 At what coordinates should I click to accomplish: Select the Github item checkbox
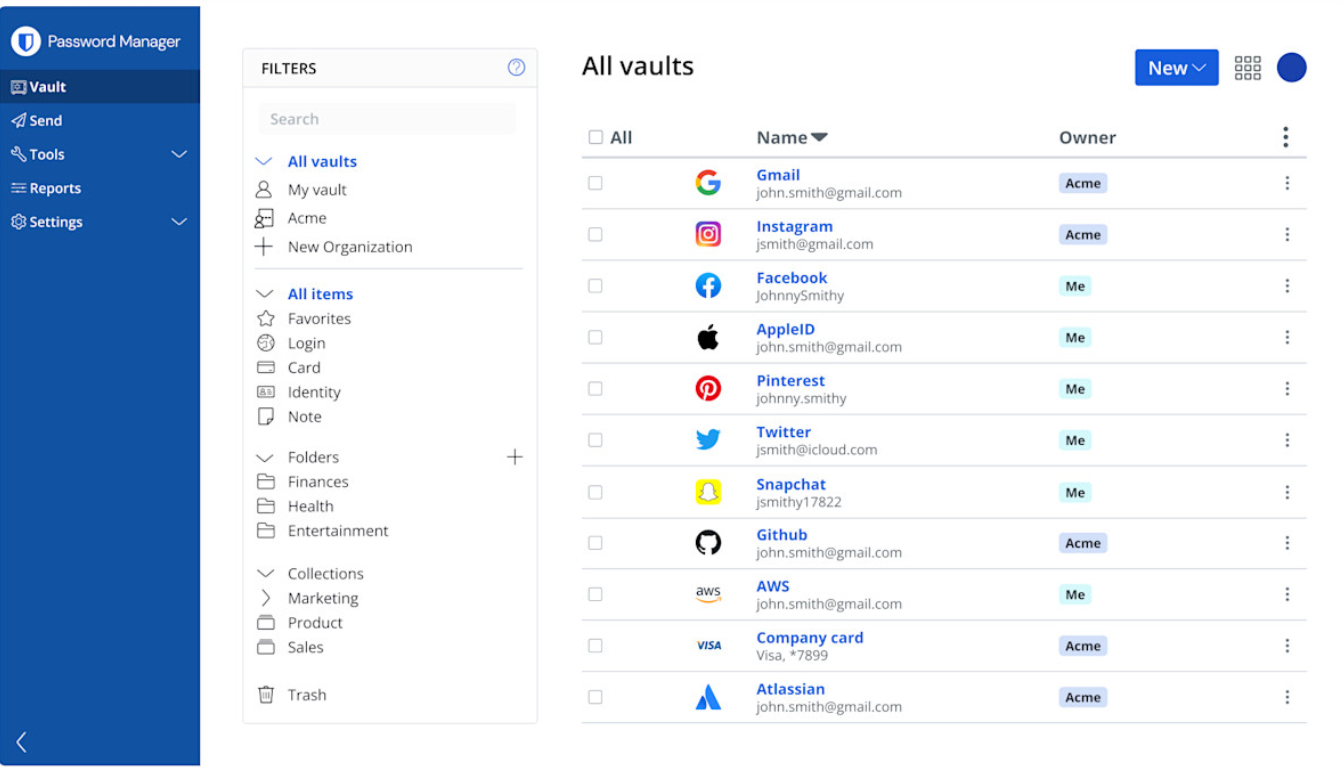595,543
